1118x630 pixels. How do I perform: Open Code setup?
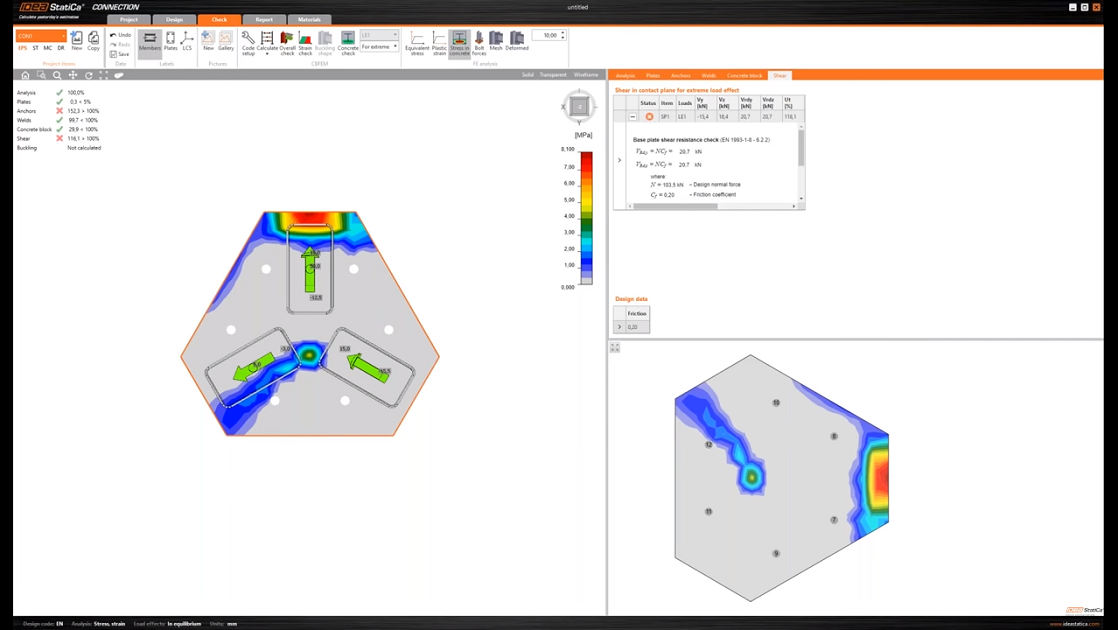tap(248, 43)
